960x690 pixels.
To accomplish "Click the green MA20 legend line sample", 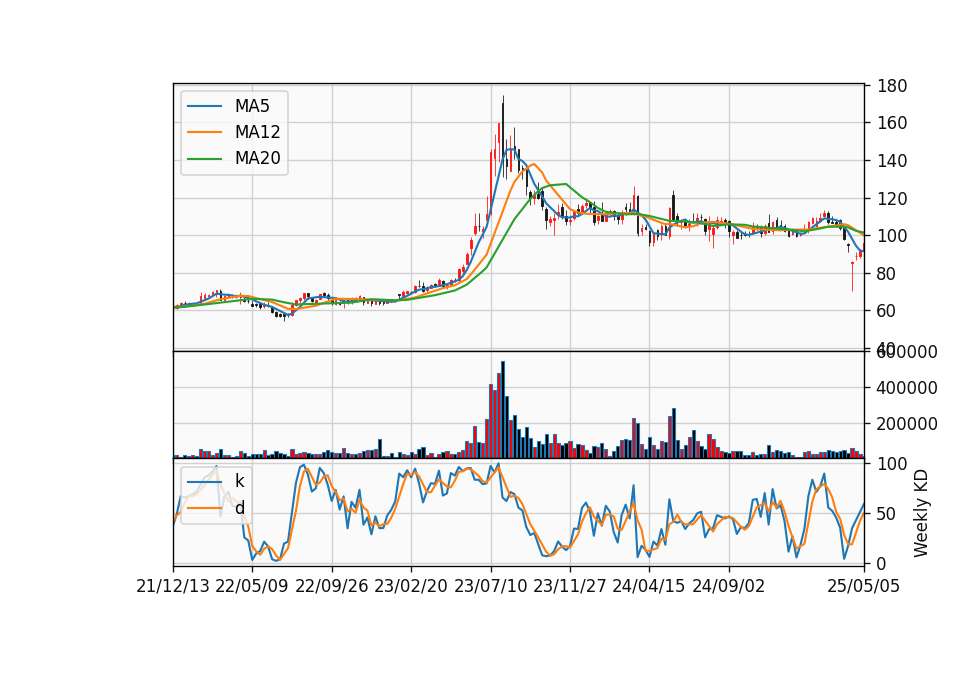I will pos(204,158).
